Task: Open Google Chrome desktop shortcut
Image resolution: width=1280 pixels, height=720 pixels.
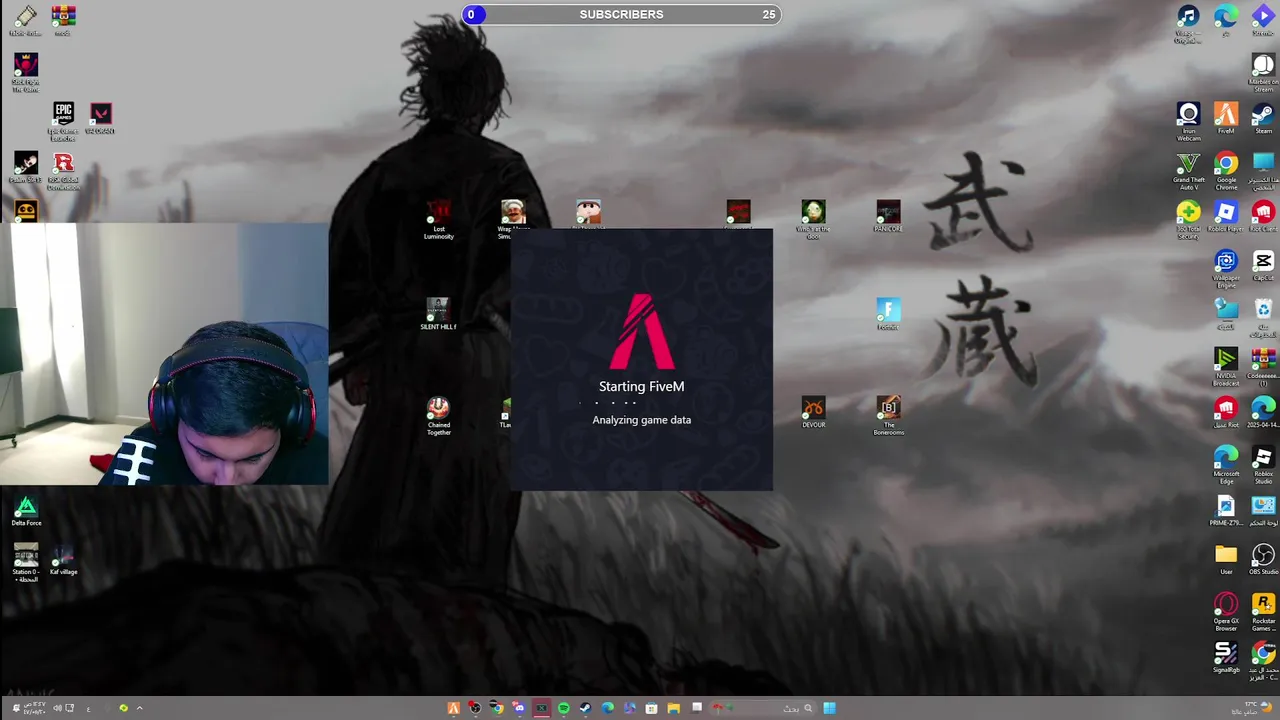Action: [x=1226, y=171]
